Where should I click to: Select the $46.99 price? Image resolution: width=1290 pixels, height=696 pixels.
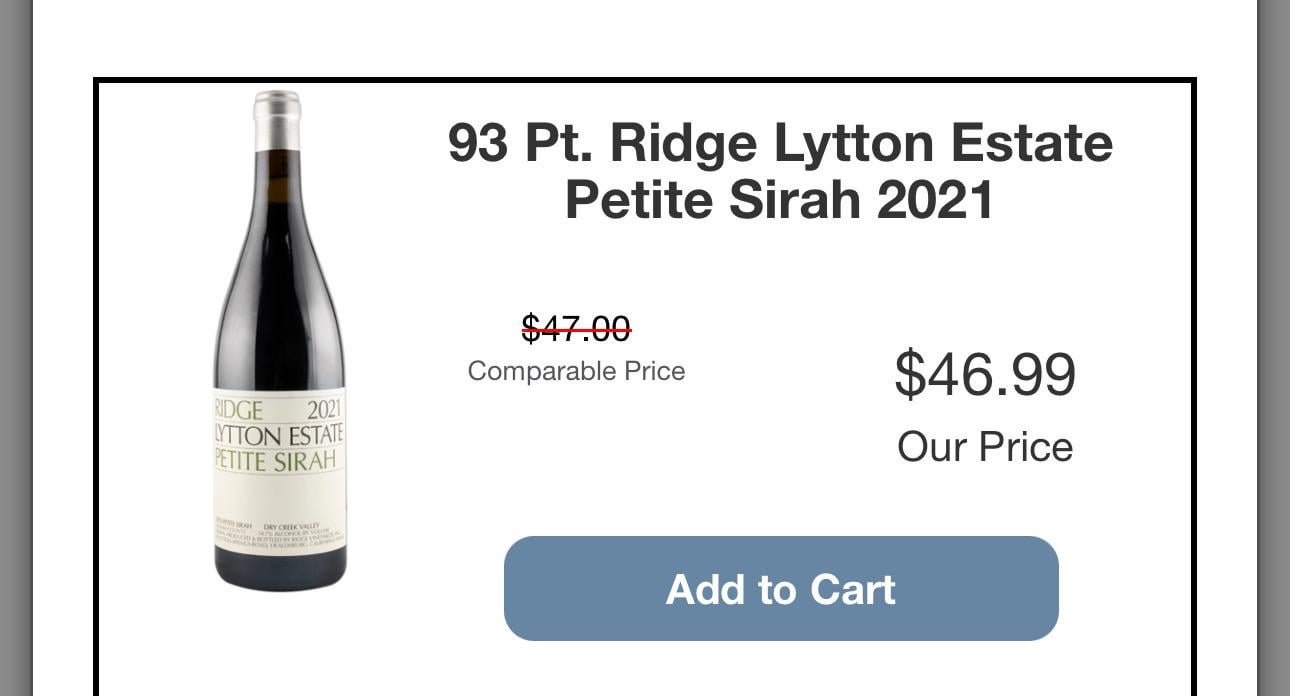(985, 374)
